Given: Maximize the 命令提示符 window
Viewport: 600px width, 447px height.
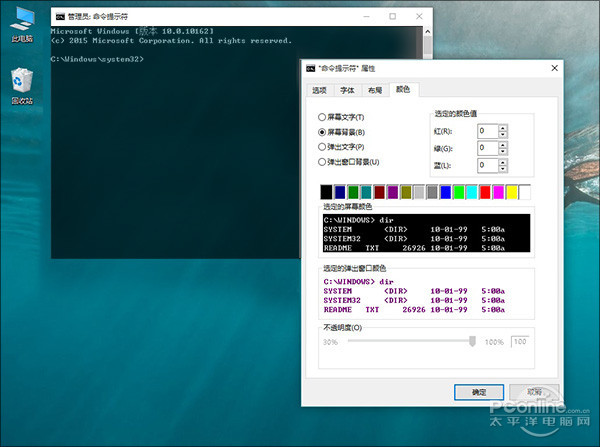Looking at the screenshot, I should pyautogui.click(x=393, y=16).
